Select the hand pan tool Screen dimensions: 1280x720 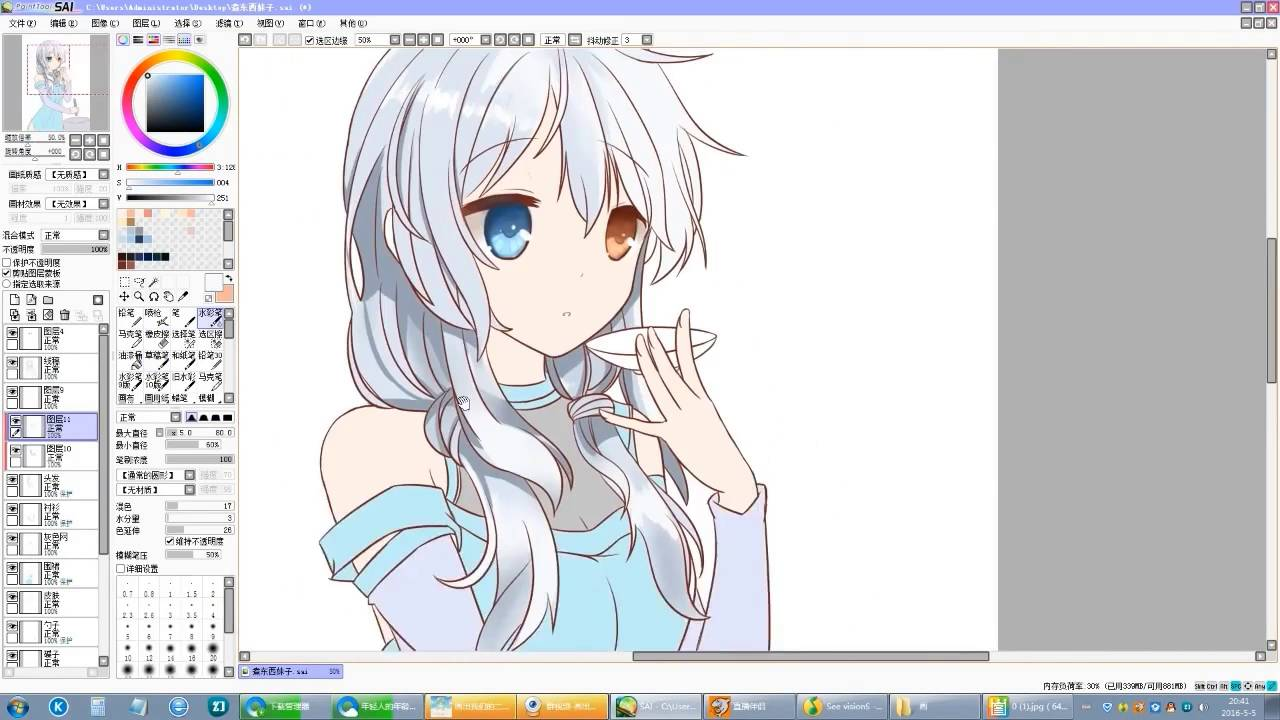(168, 297)
